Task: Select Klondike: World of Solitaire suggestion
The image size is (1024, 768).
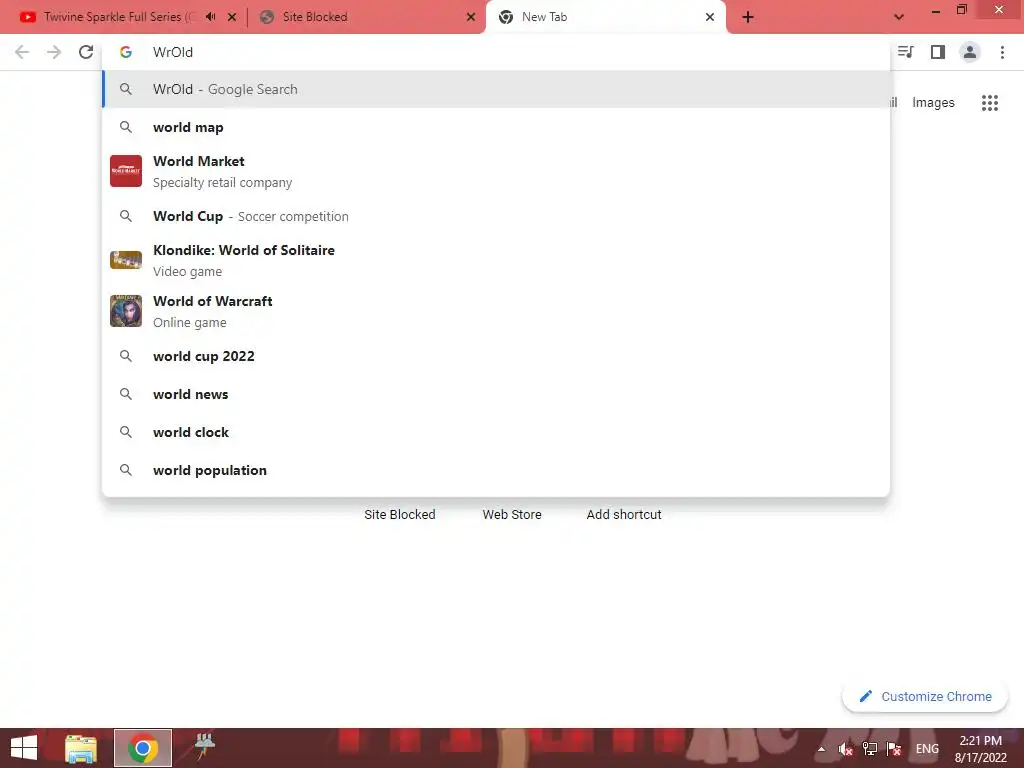Action: coord(496,260)
